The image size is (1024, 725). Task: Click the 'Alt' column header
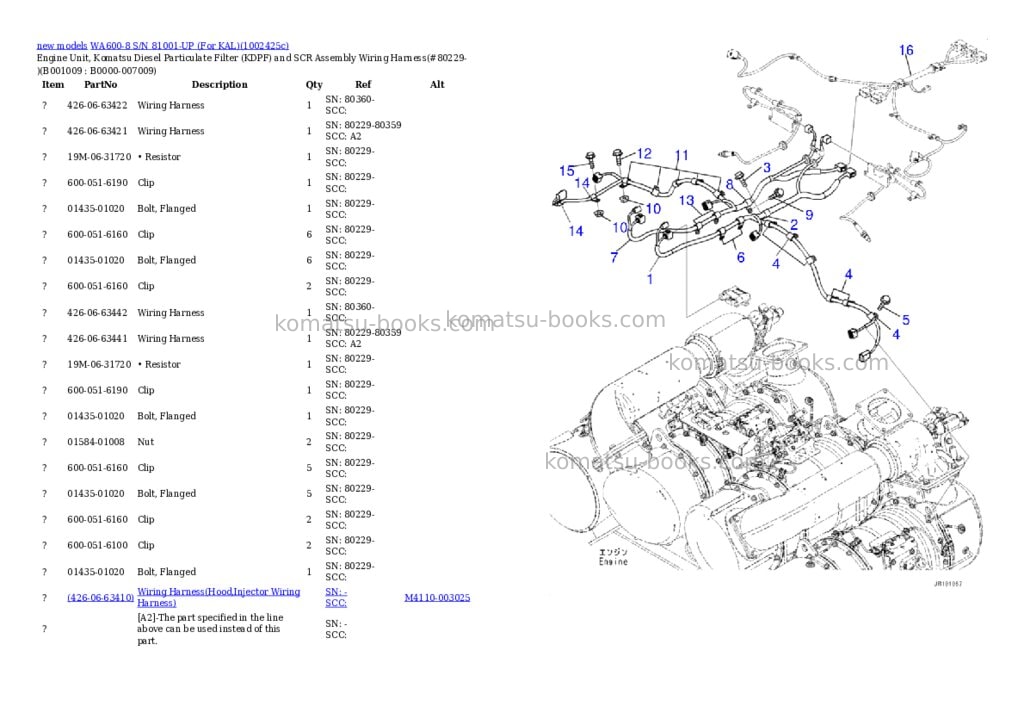pos(437,85)
